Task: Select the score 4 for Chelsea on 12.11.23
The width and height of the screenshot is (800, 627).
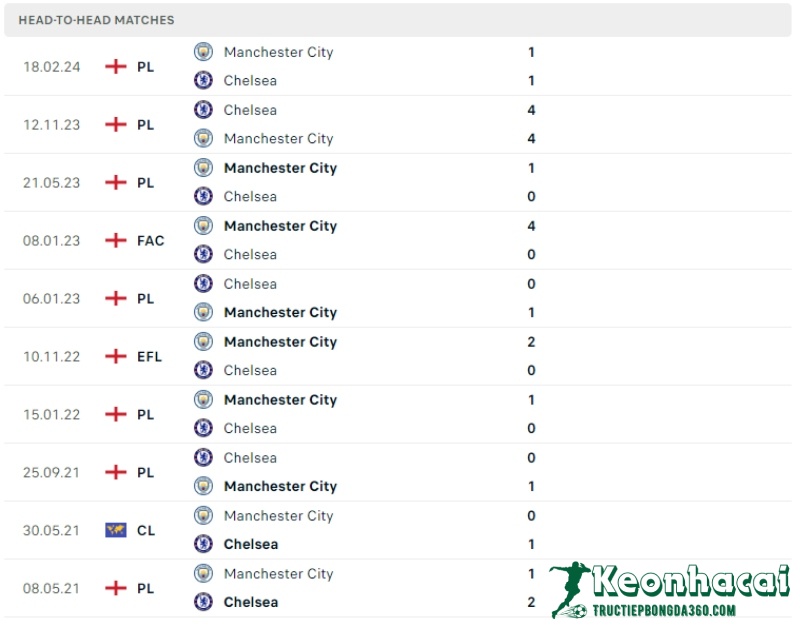Action: coord(531,110)
